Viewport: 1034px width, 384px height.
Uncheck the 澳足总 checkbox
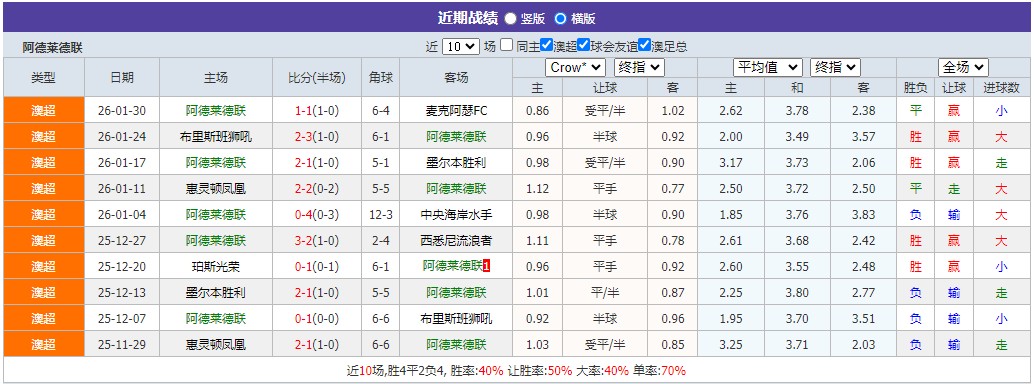(644, 46)
